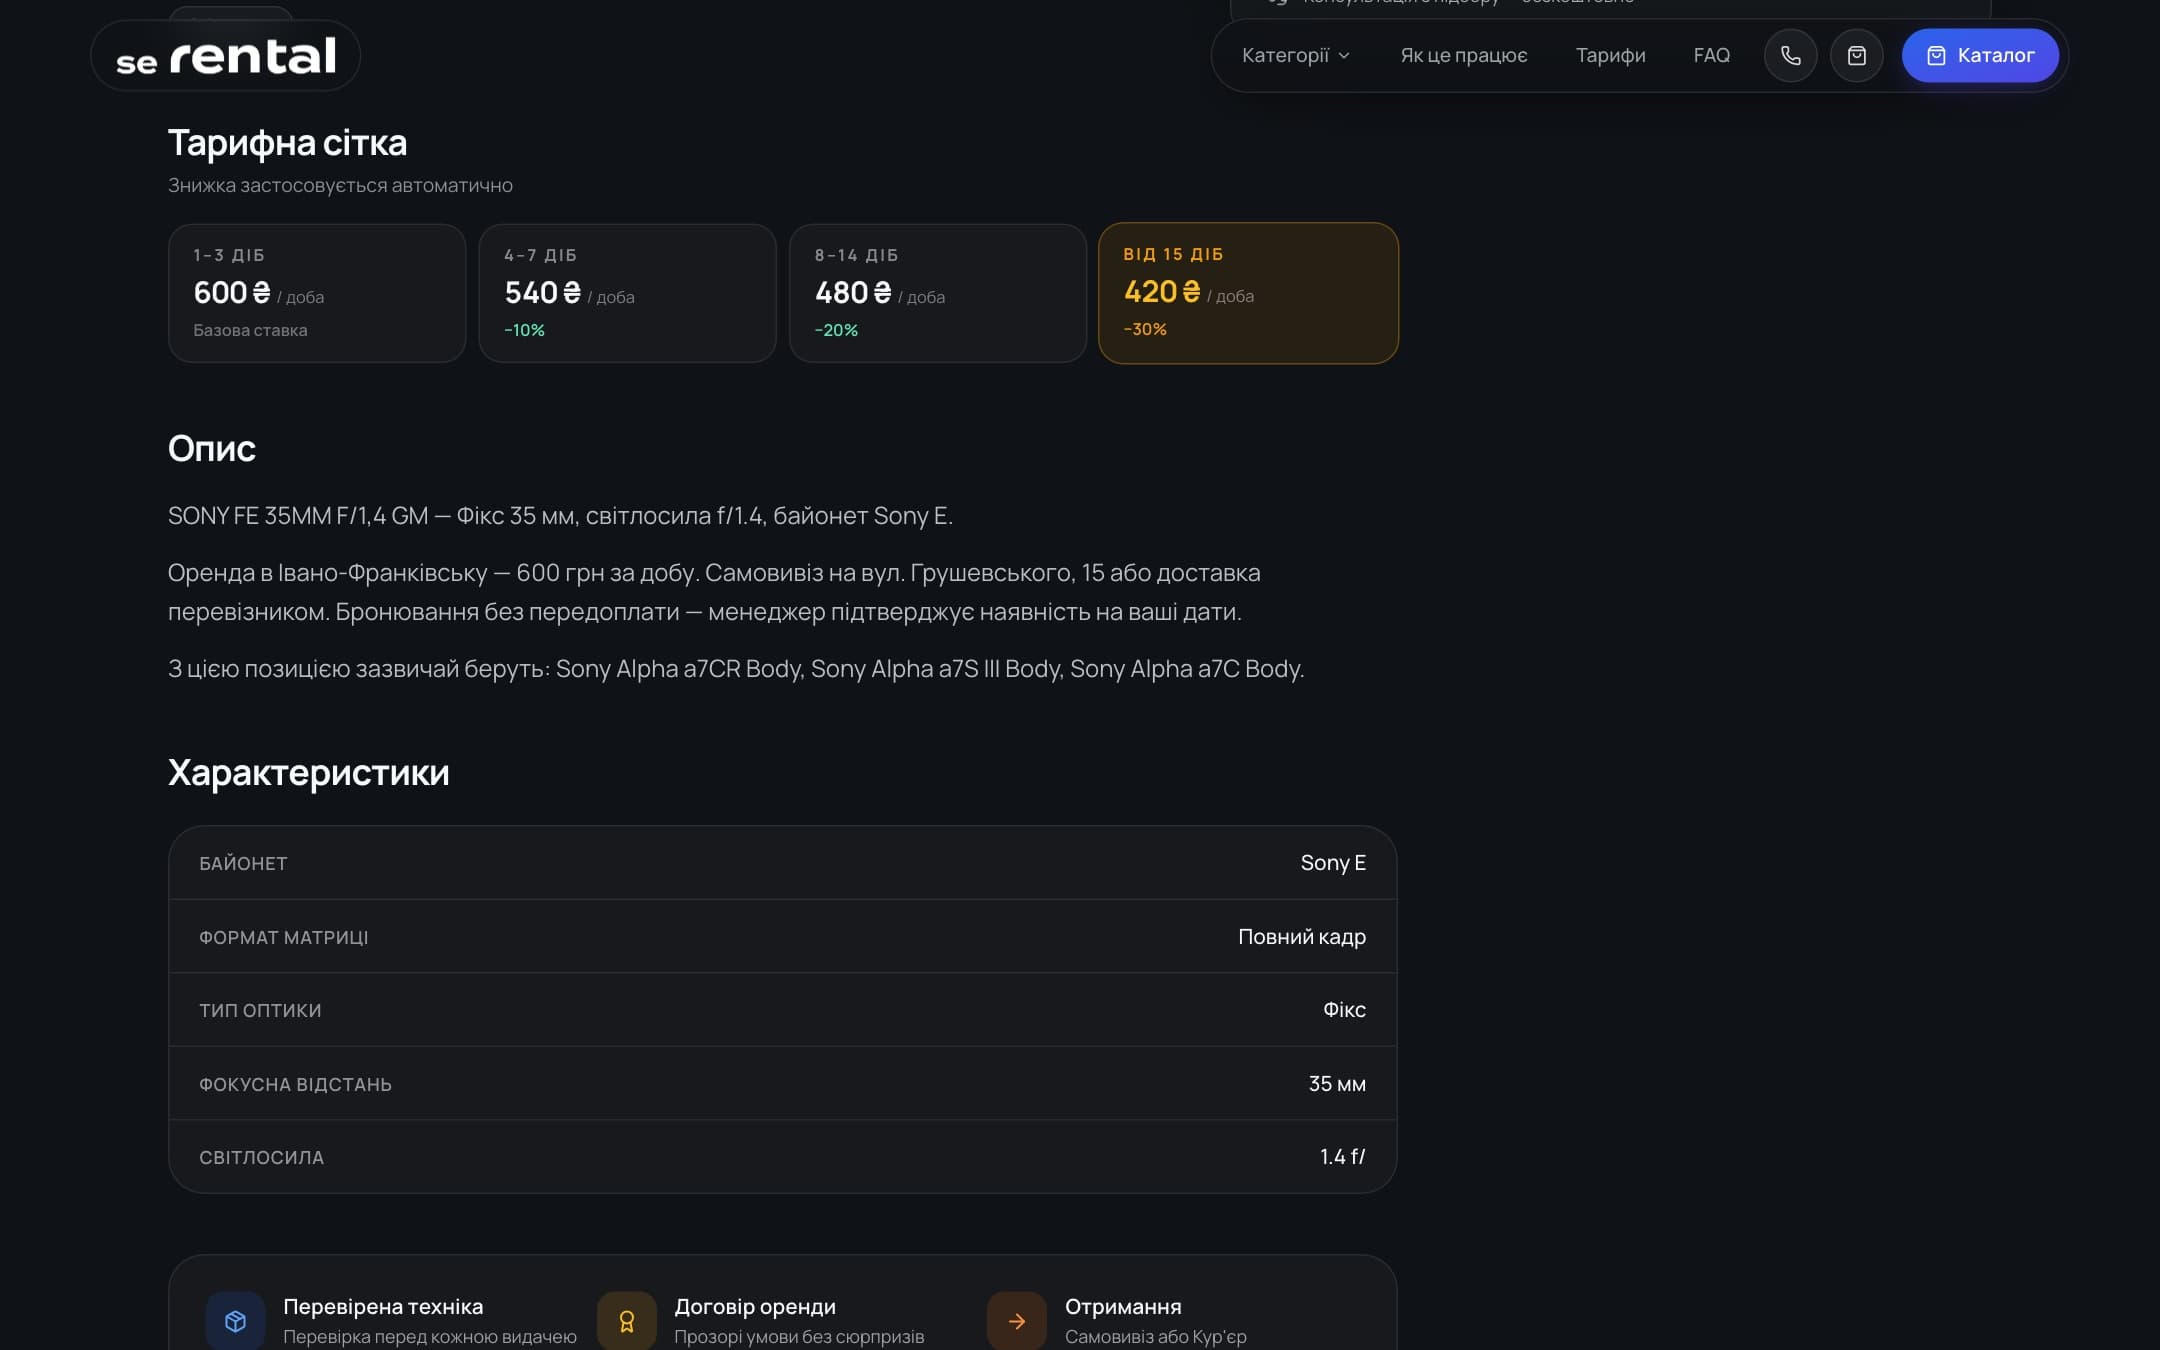Click the Перевірена техніка title
Screen dimensions: 2160x1350
(383, 1306)
